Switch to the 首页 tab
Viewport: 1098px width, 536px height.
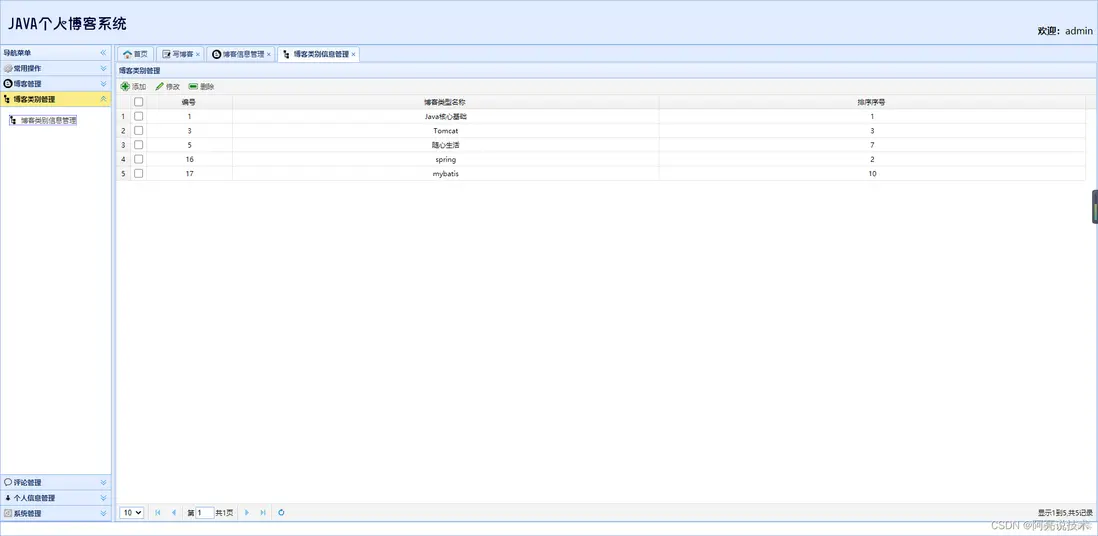(135, 54)
